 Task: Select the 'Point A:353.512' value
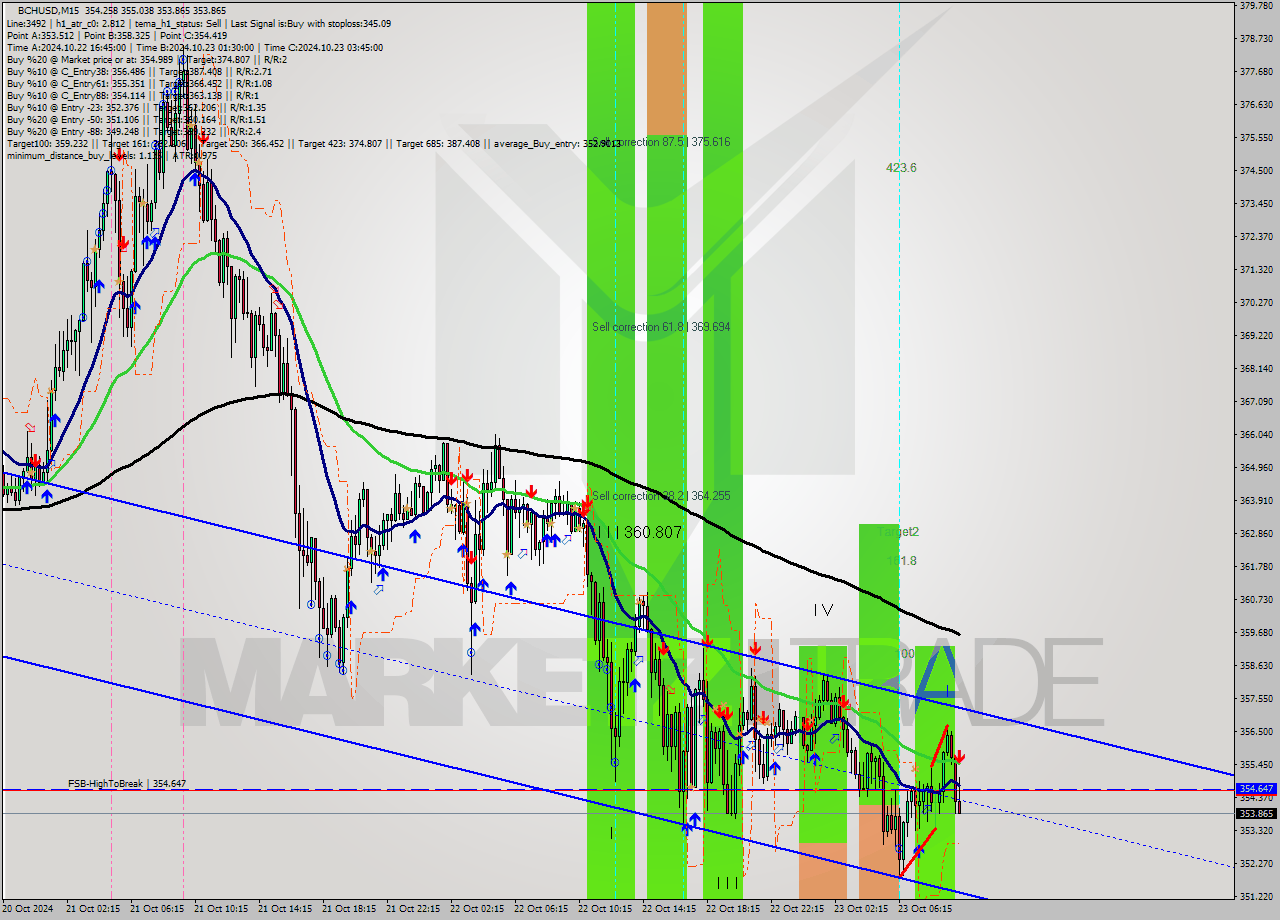(x=40, y=35)
